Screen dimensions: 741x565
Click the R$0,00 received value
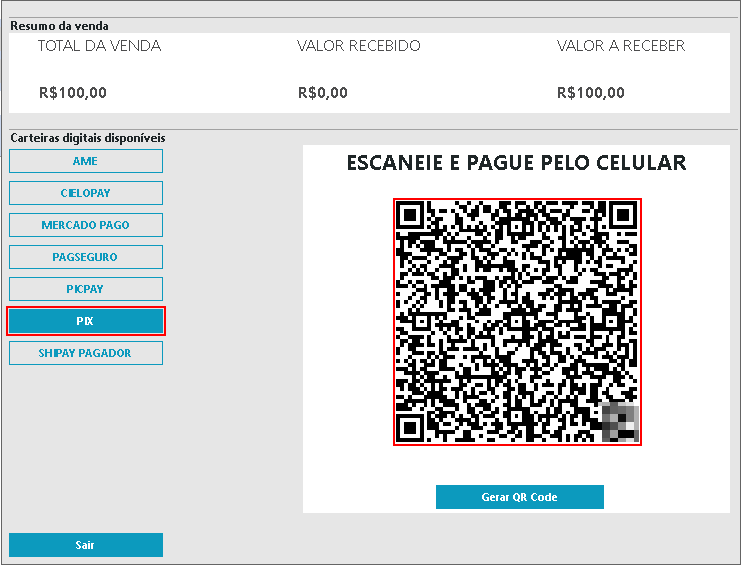pos(323,93)
